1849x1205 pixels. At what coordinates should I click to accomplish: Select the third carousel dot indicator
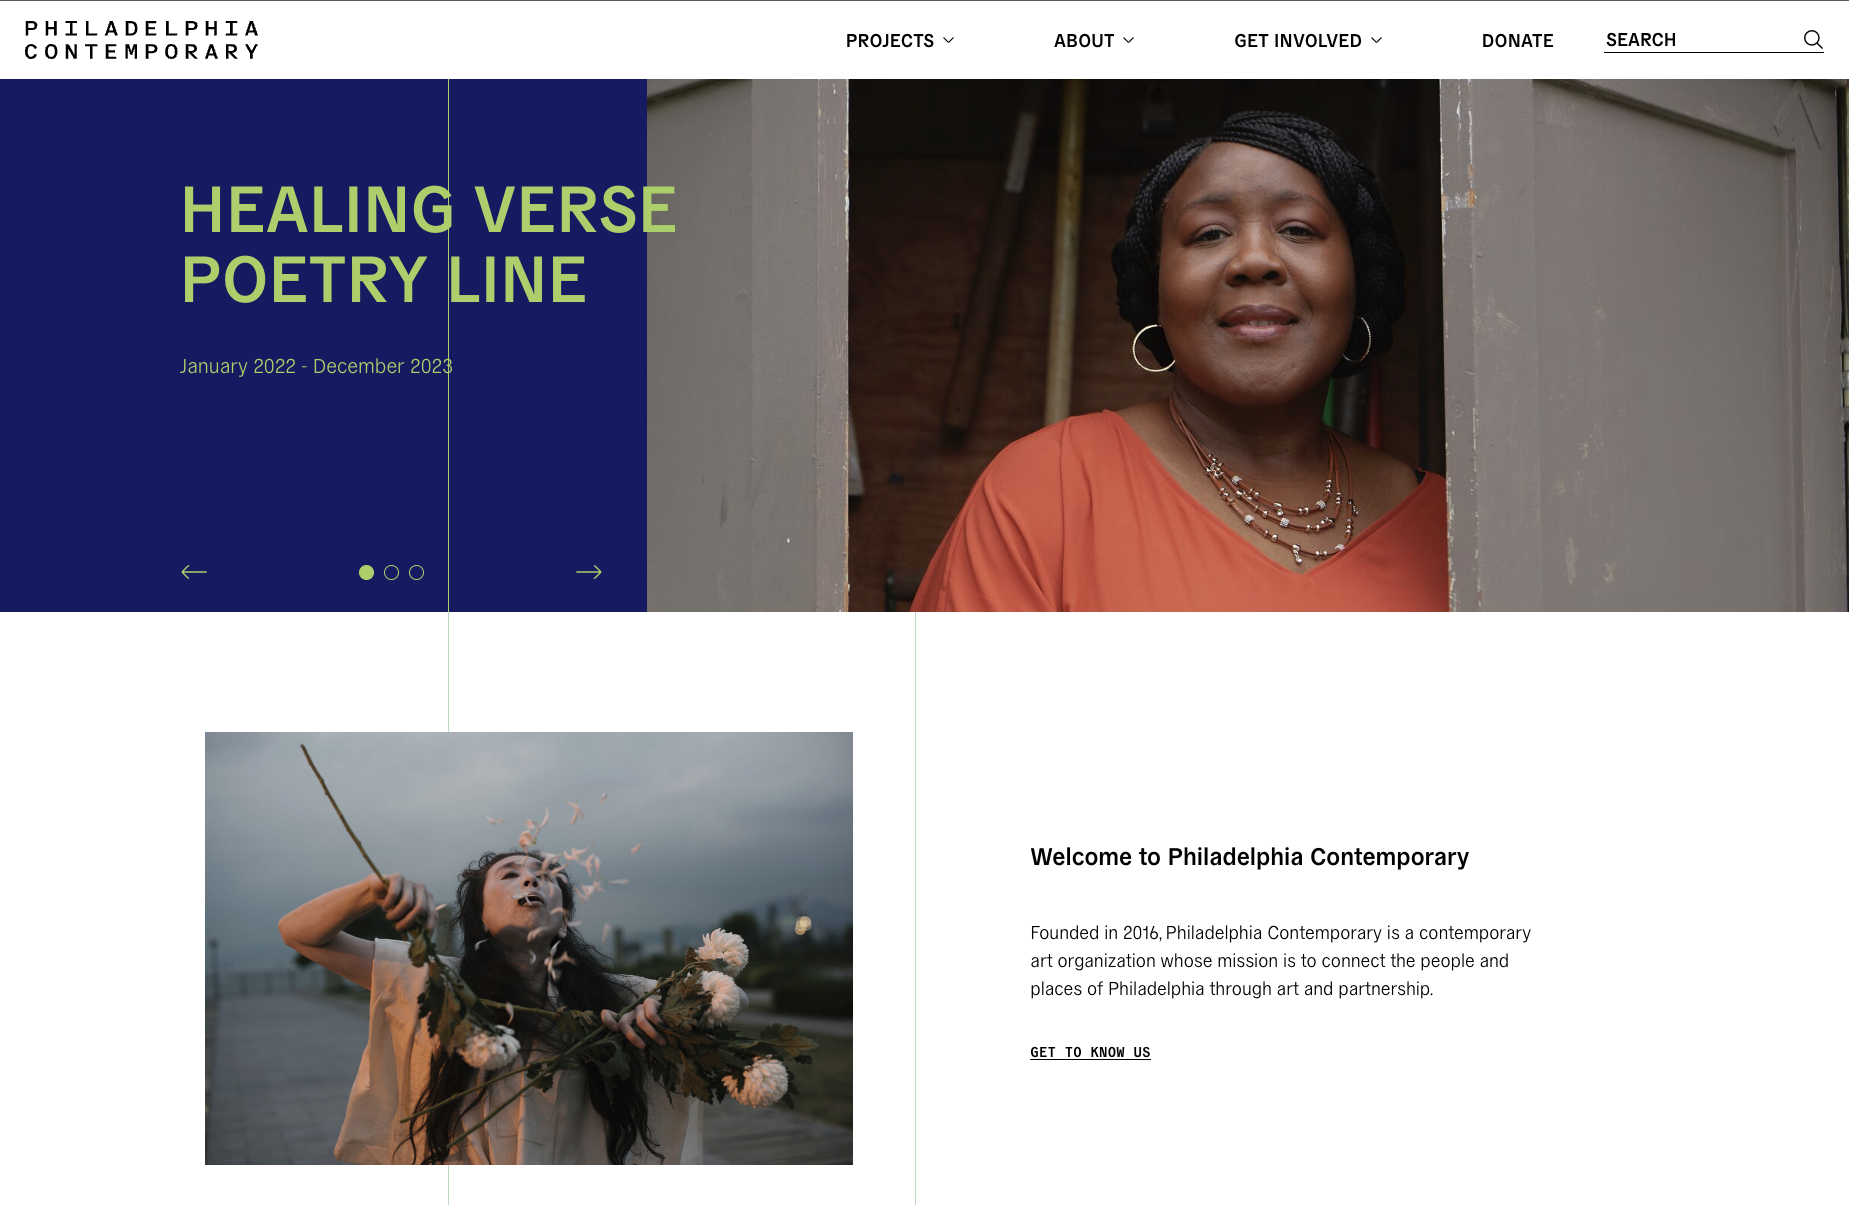(x=417, y=573)
